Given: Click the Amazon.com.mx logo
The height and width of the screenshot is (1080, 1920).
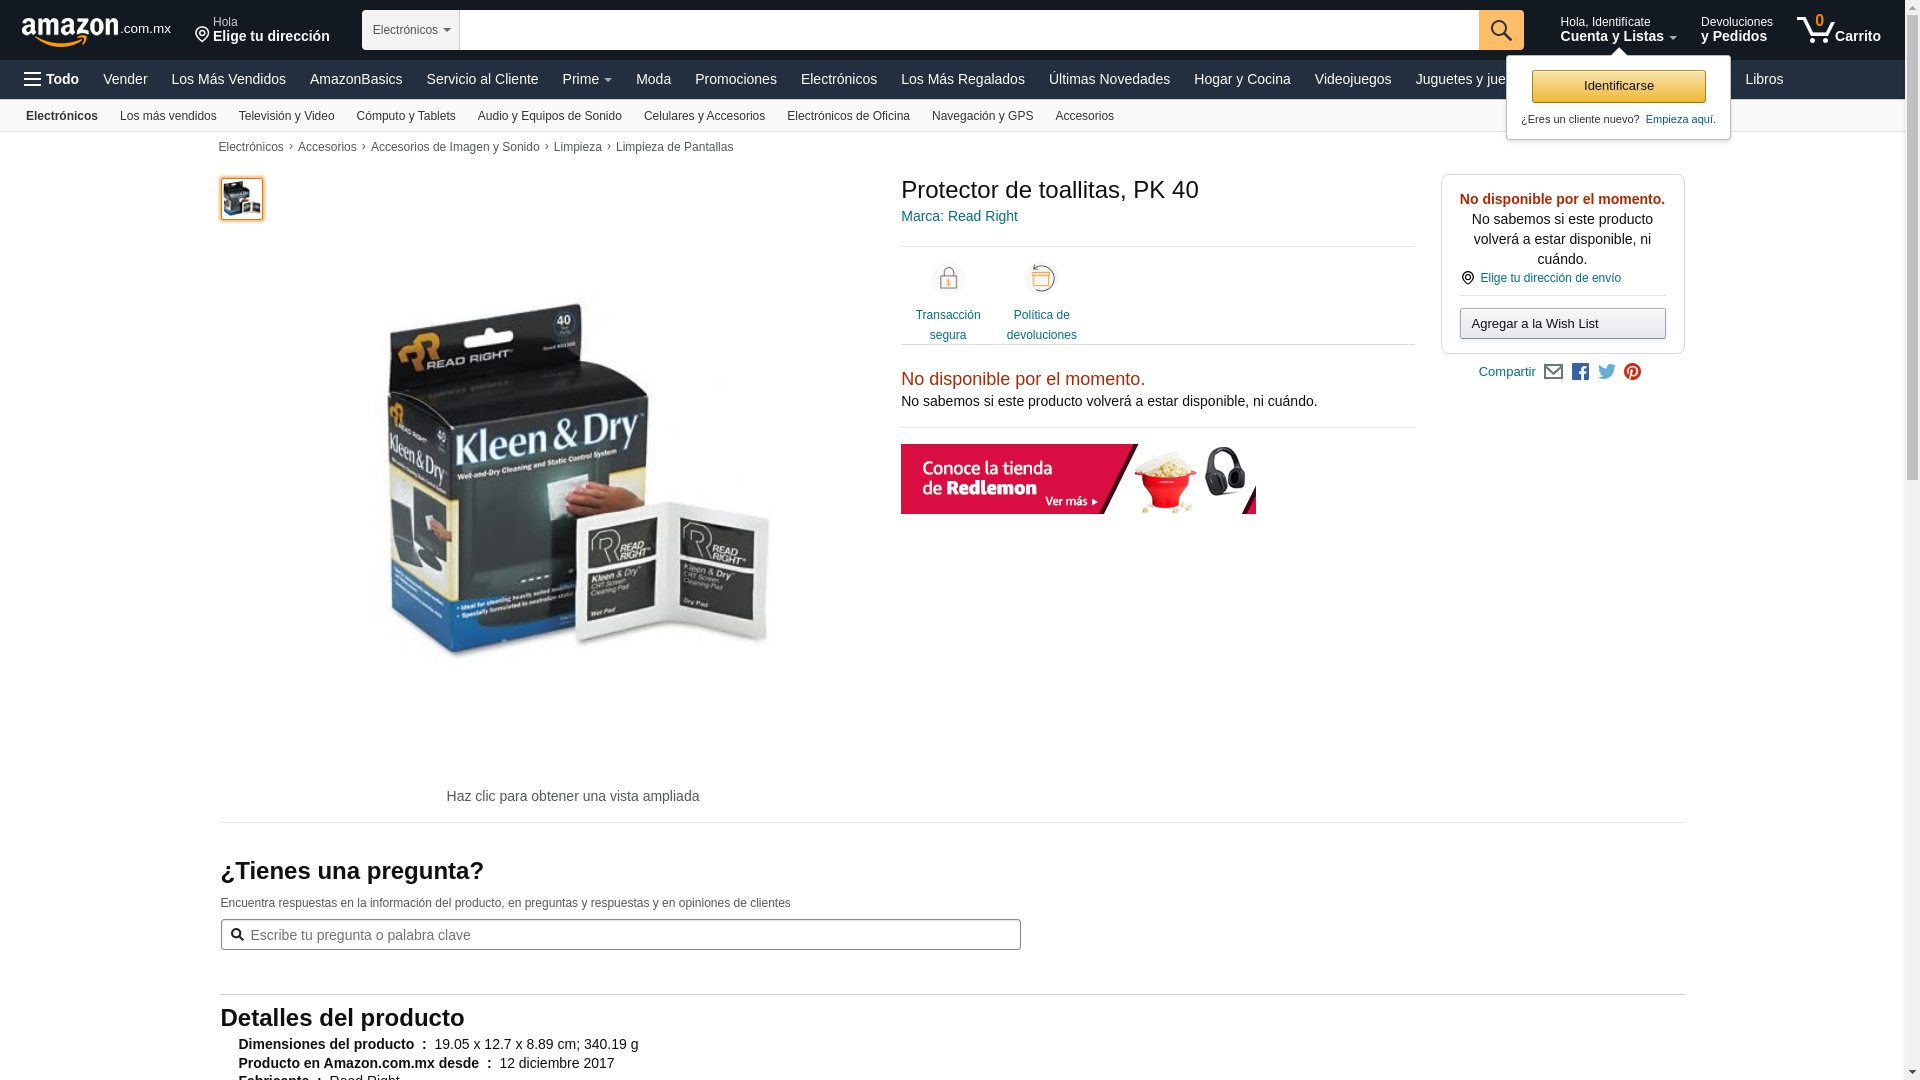Looking at the screenshot, I should coord(96,31).
